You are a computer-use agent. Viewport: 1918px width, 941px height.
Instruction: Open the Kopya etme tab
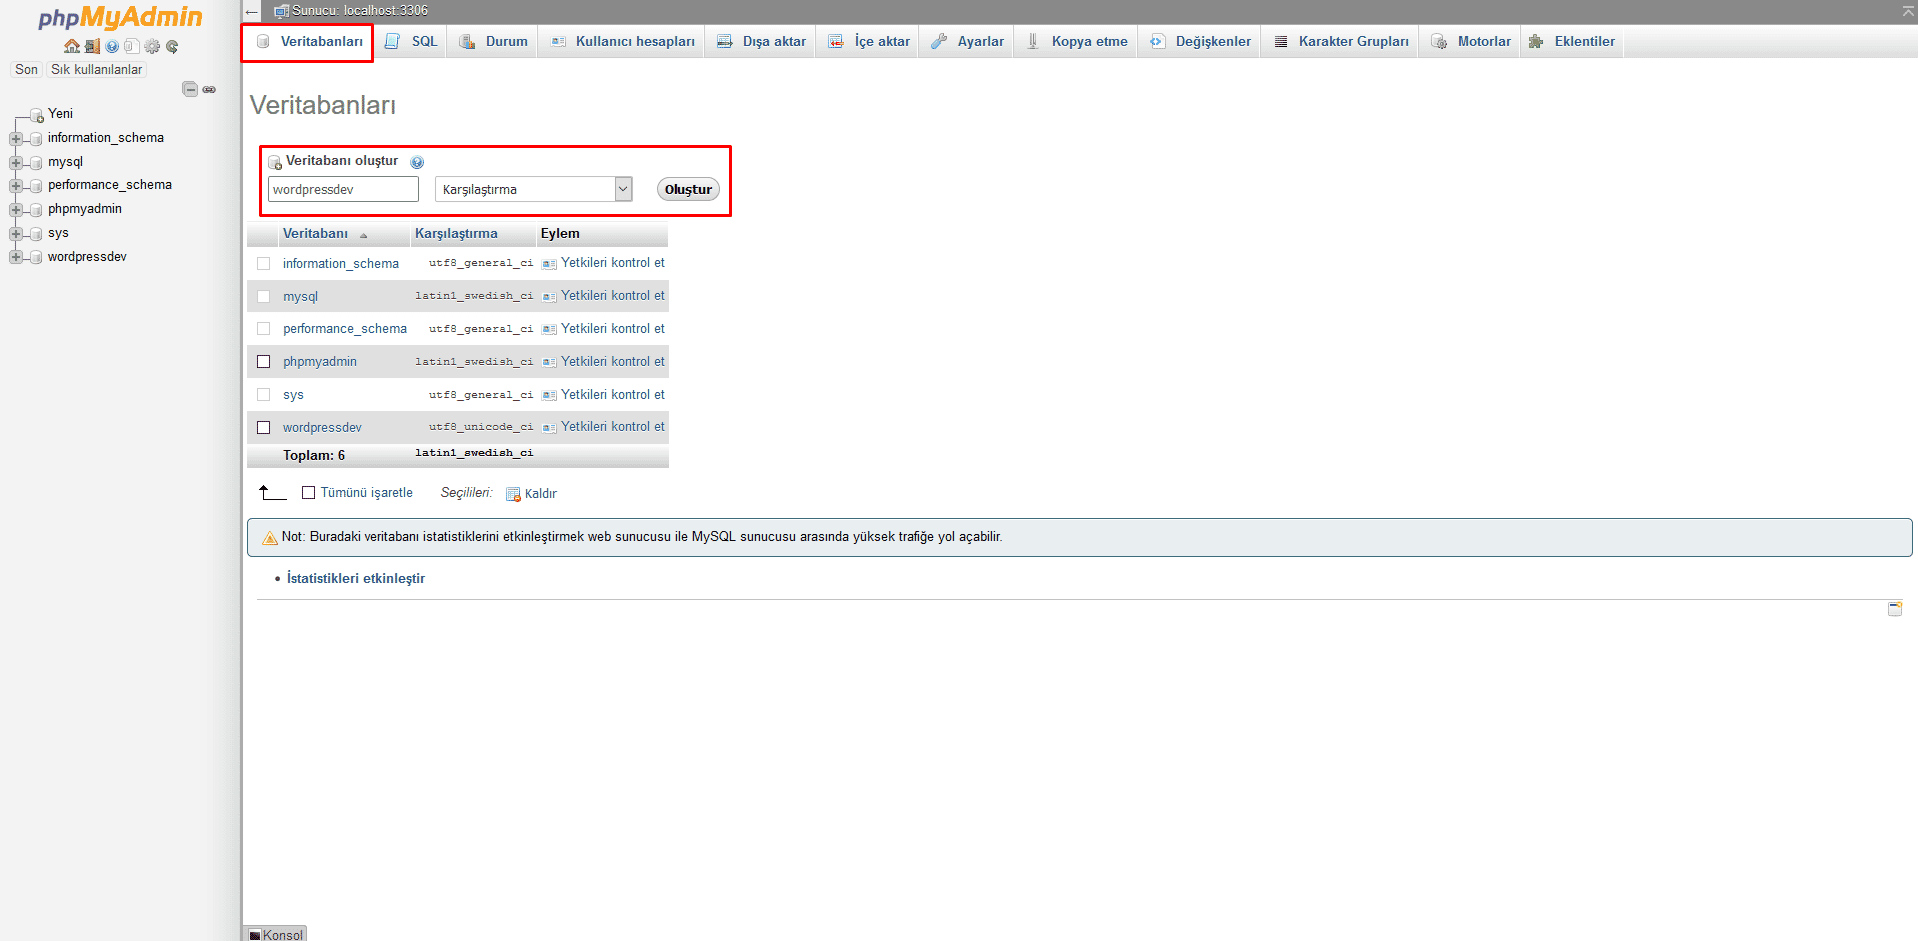(1077, 42)
